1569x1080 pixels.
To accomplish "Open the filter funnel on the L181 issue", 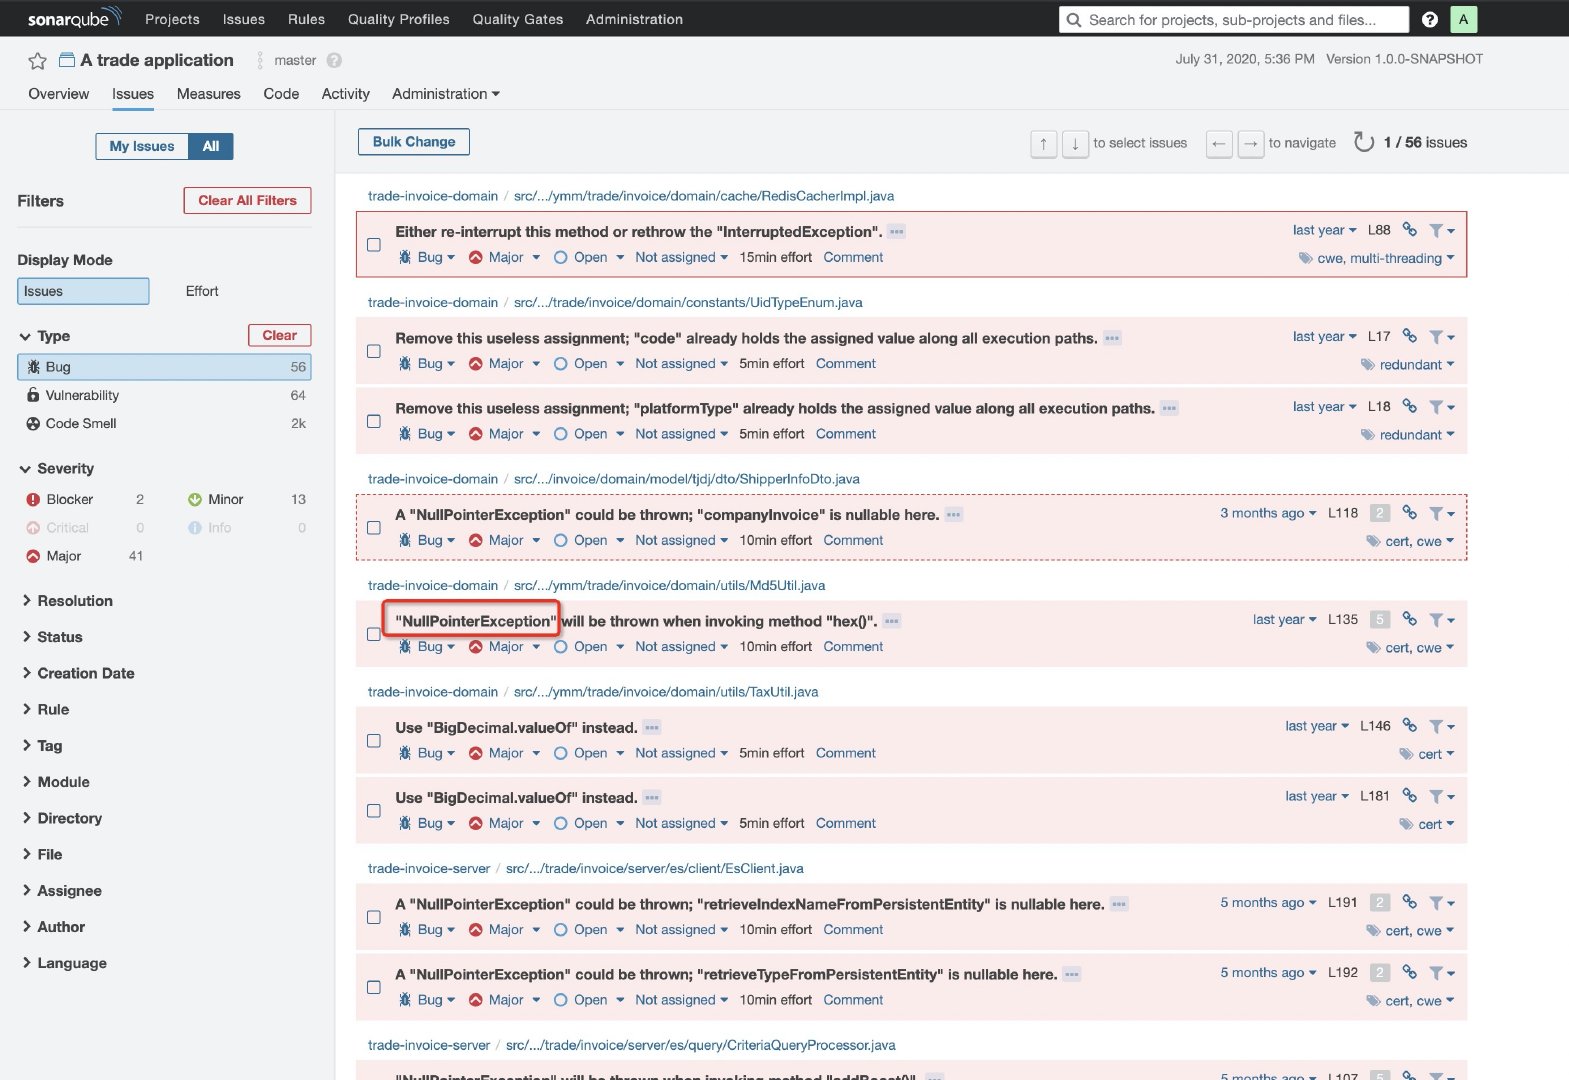I will pos(1441,797).
